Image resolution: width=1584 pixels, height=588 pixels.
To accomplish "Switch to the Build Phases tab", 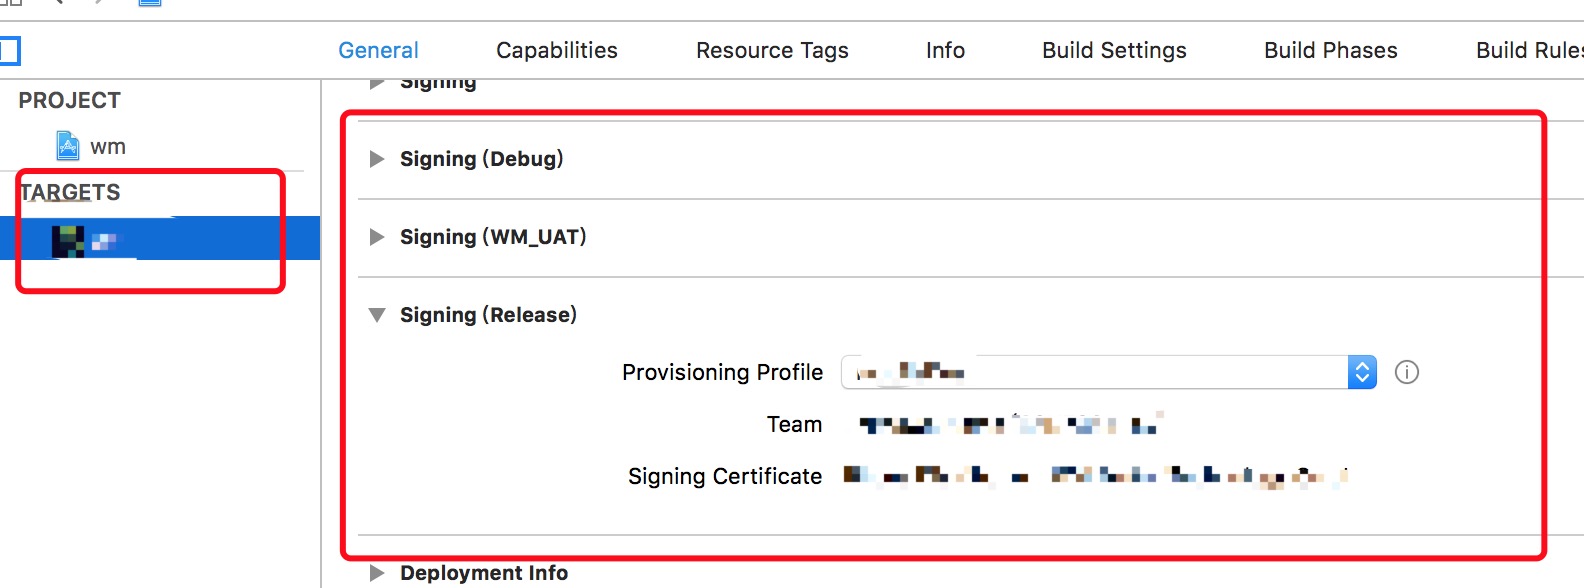I will coord(1331,50).
